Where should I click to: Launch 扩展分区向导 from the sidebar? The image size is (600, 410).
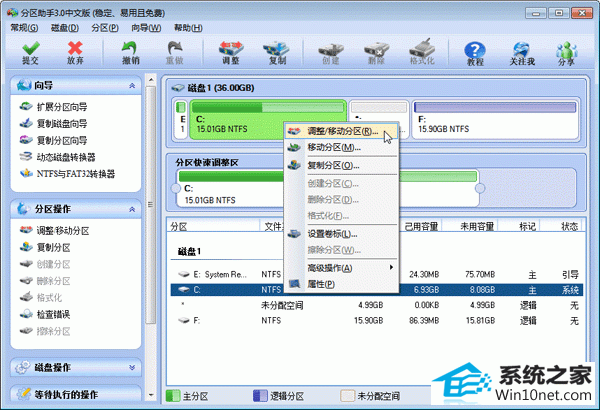tap(54, 107)
